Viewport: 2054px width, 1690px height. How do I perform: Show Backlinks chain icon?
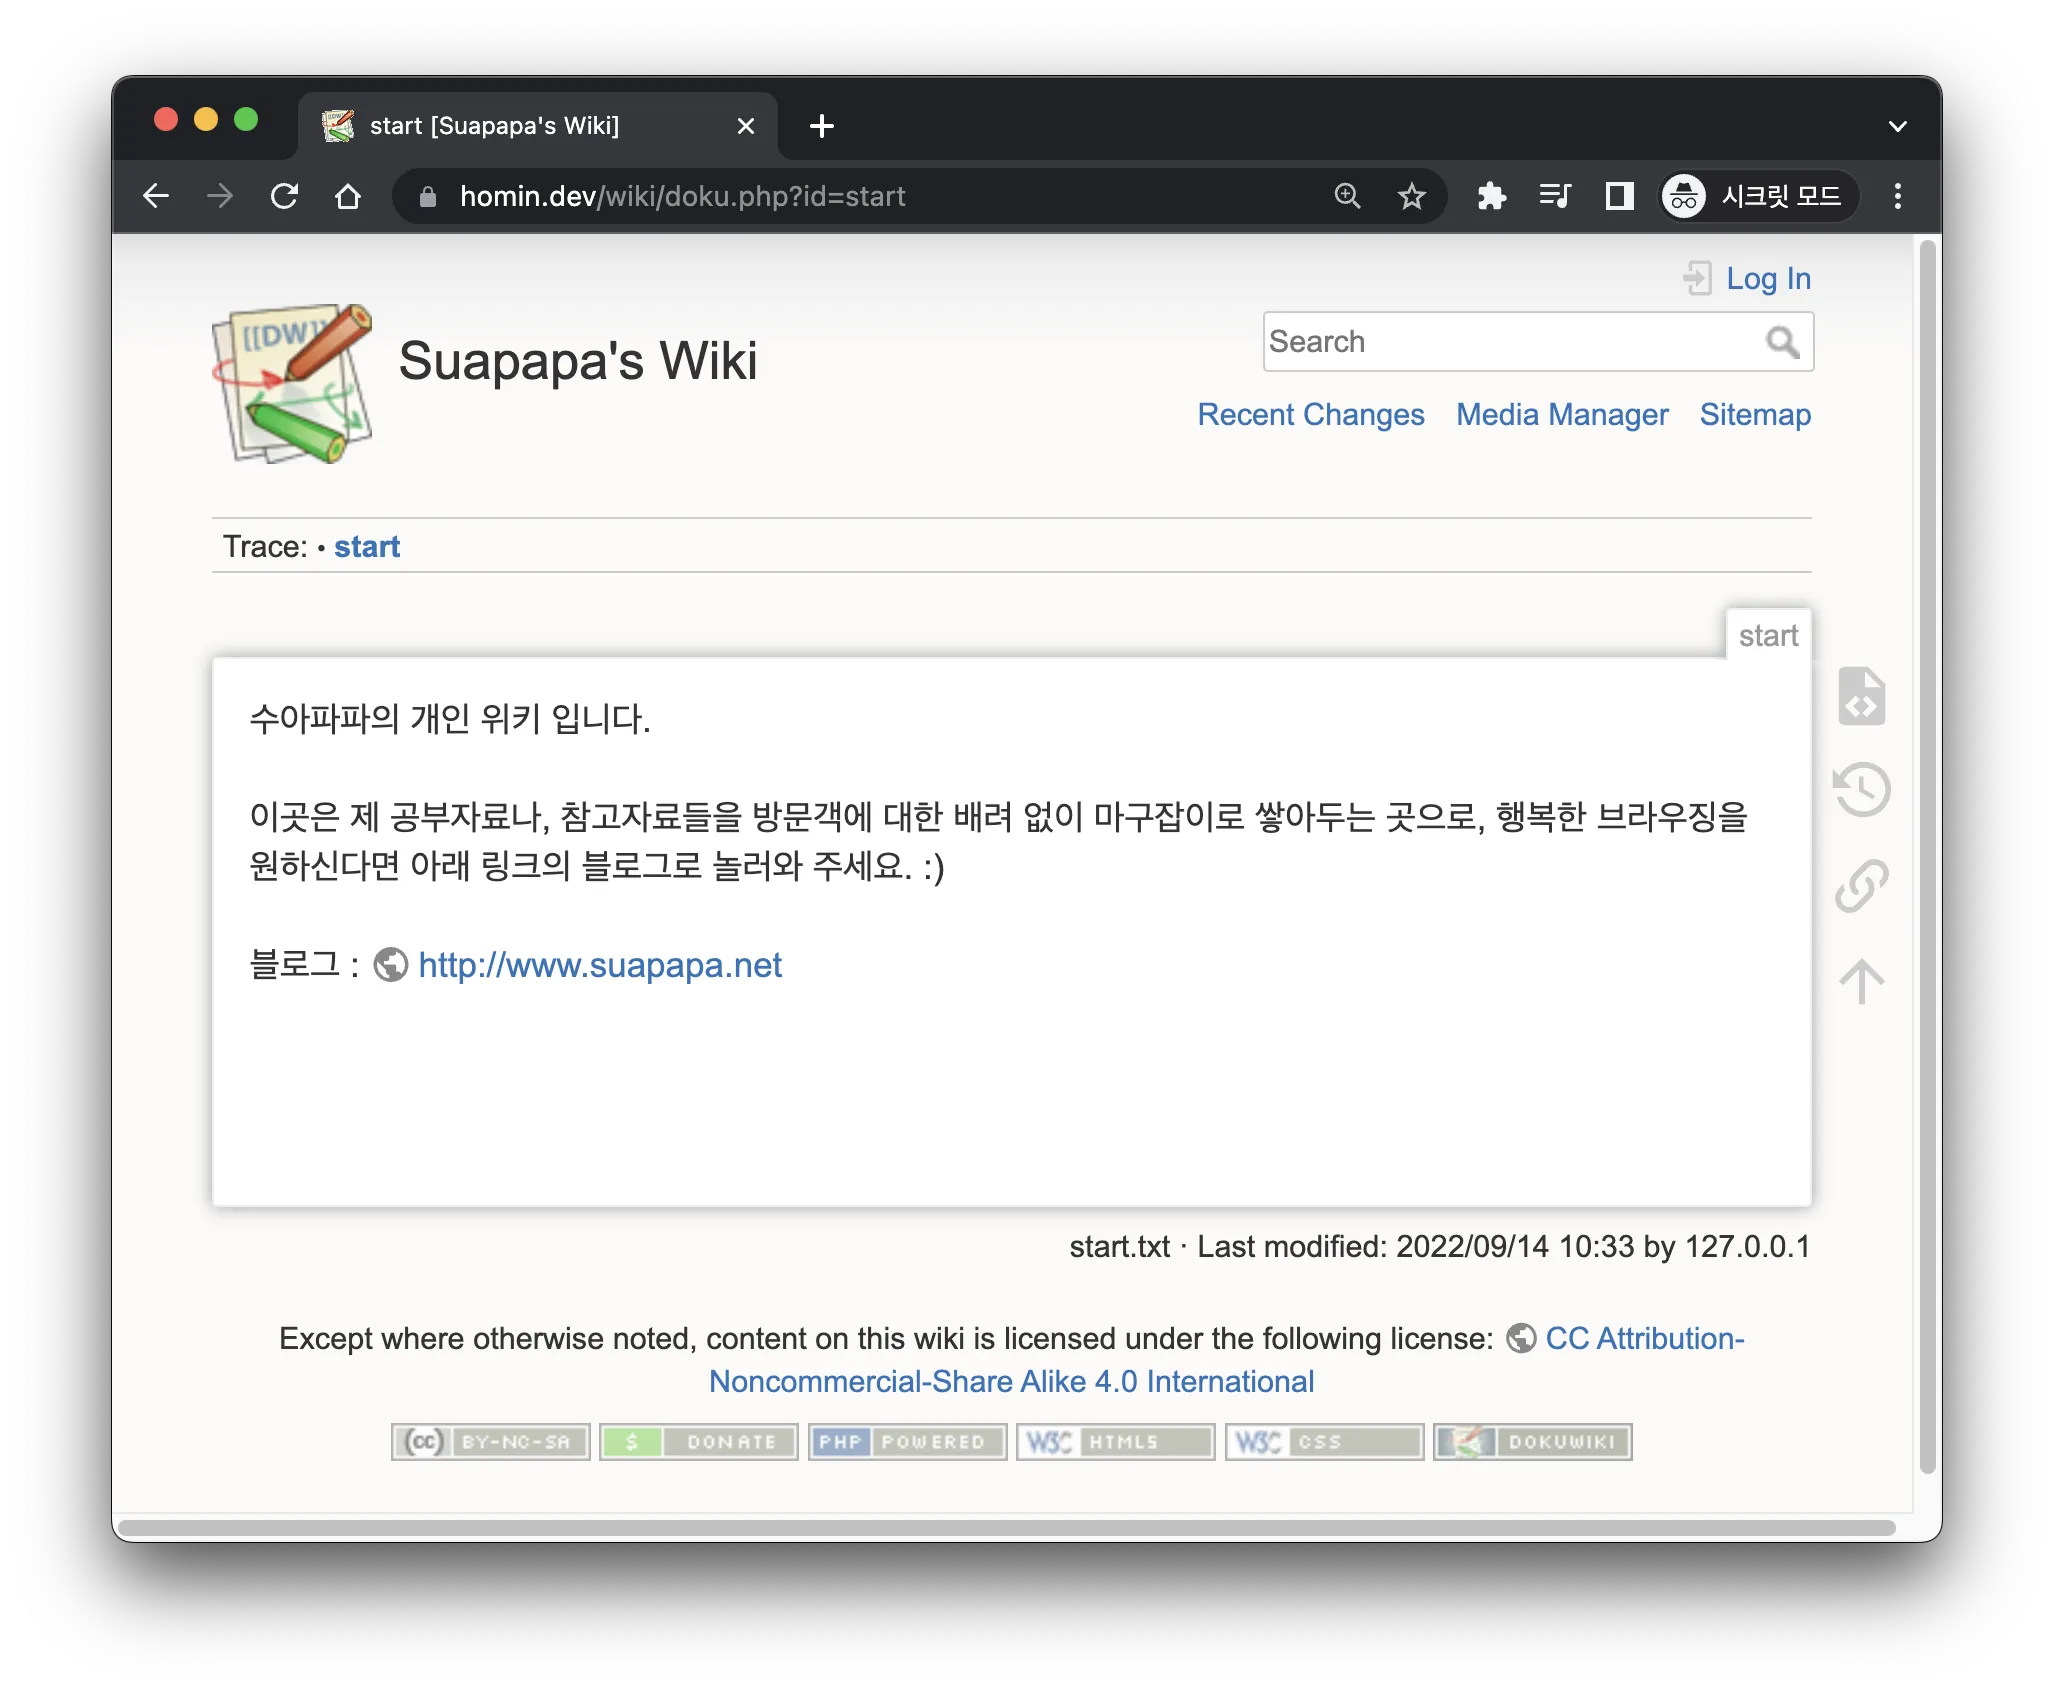click(x=1861, y=886)
